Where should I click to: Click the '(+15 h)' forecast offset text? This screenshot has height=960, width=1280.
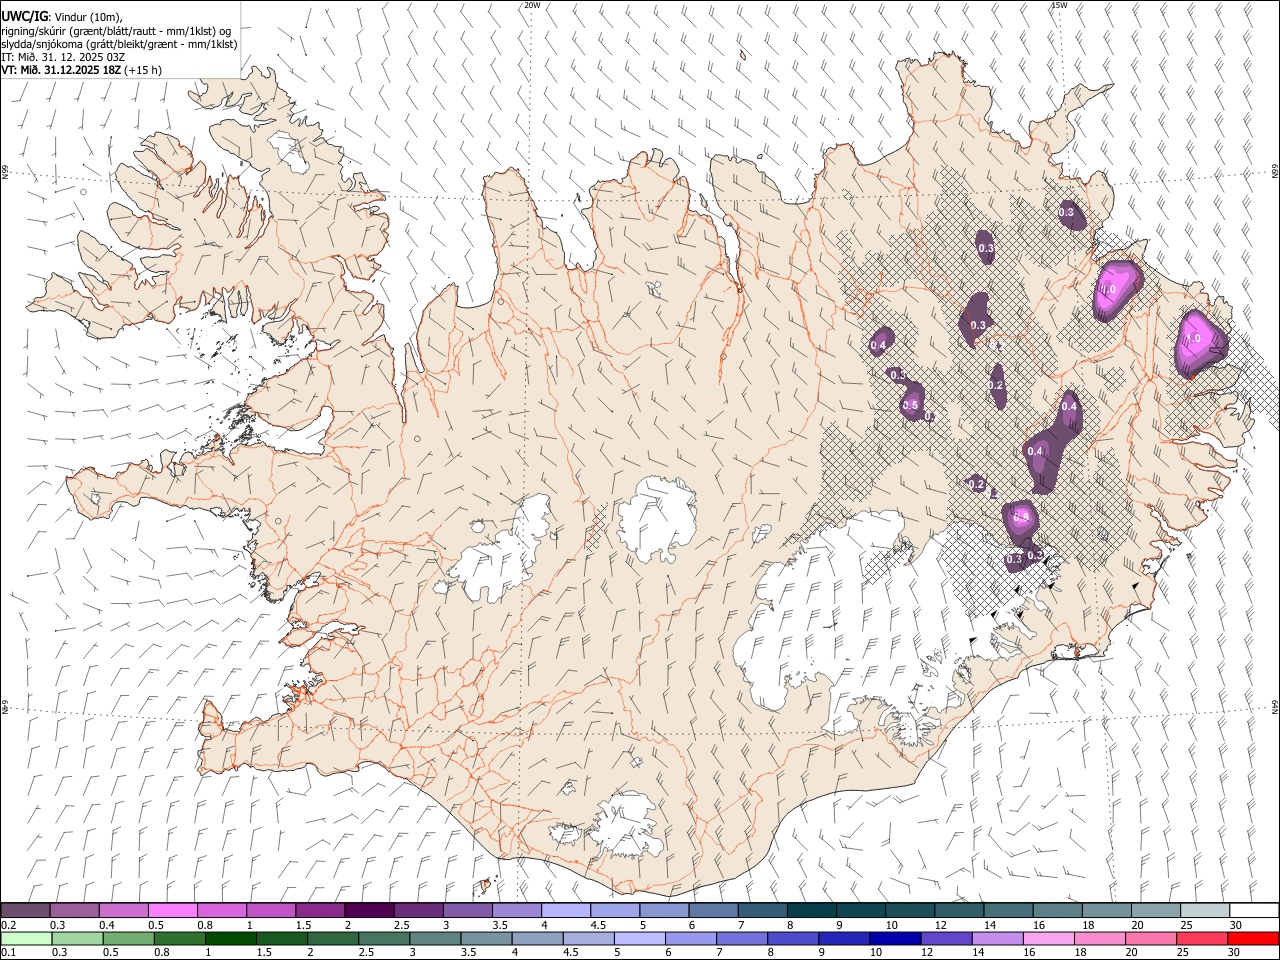click(144, 70)
